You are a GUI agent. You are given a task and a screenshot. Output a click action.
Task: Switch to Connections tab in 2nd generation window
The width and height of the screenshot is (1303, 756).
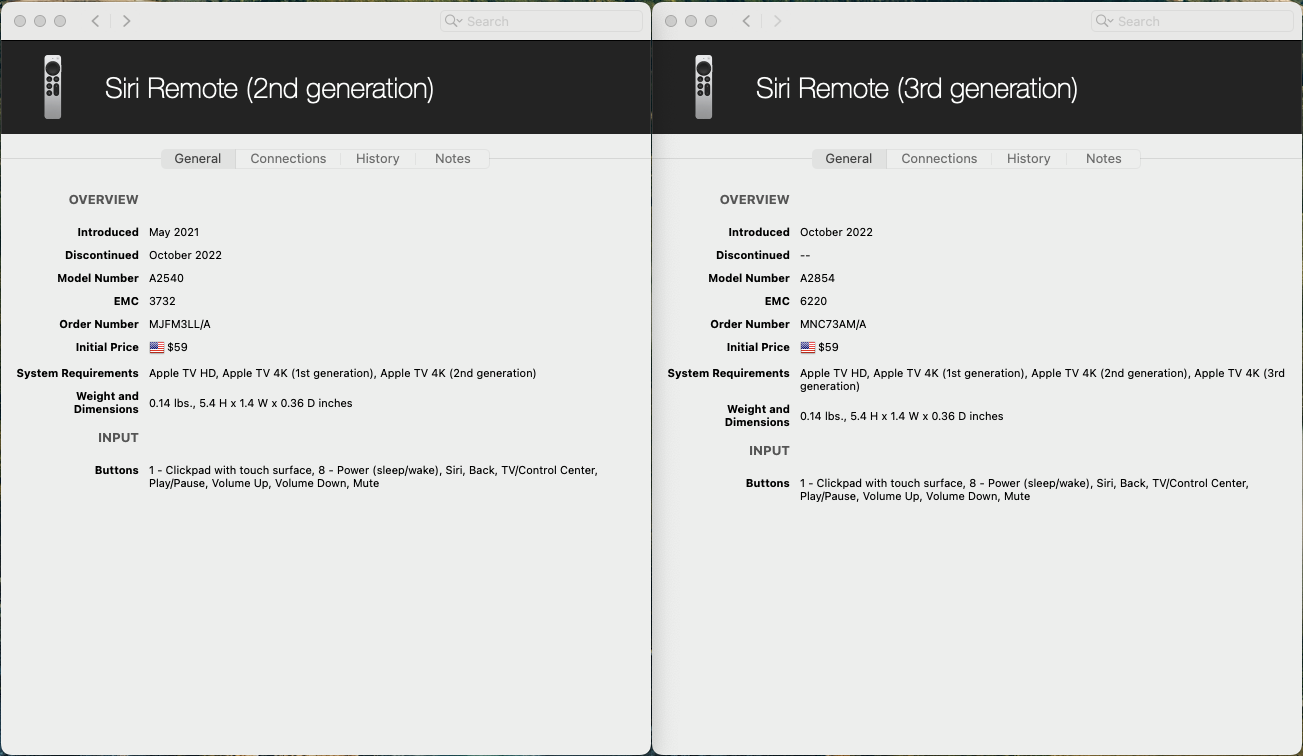click(x=288, y=158)
